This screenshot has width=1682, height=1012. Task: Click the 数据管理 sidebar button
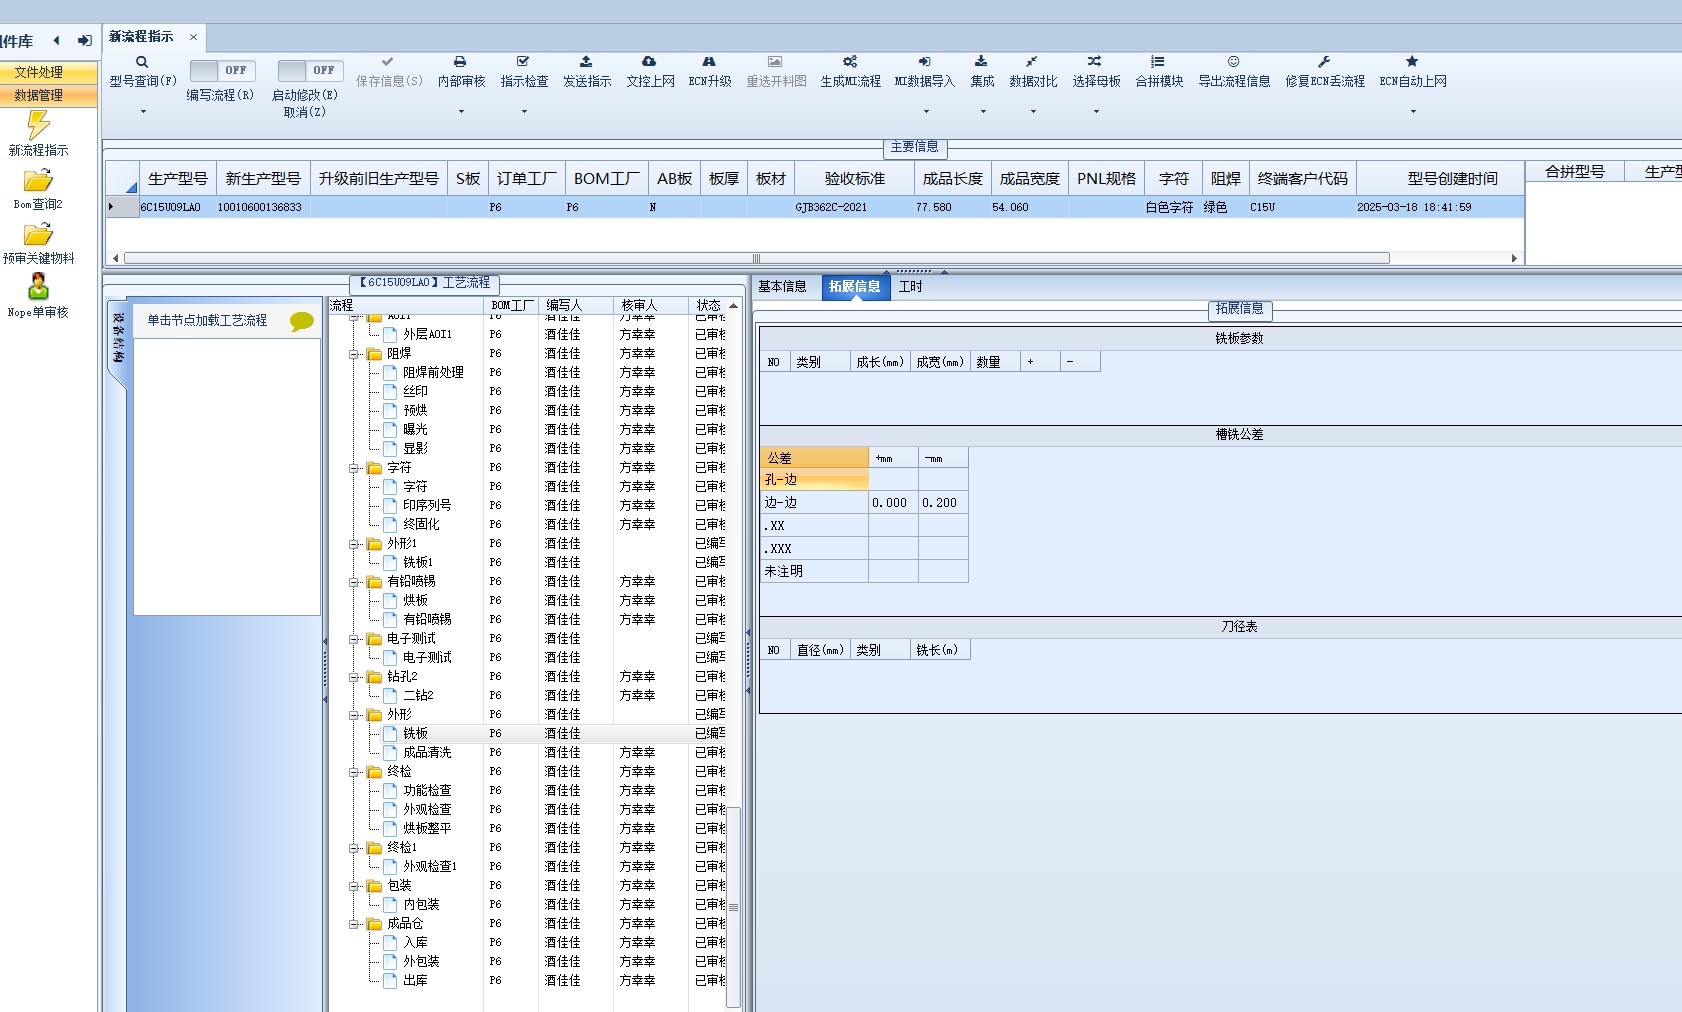39,95
